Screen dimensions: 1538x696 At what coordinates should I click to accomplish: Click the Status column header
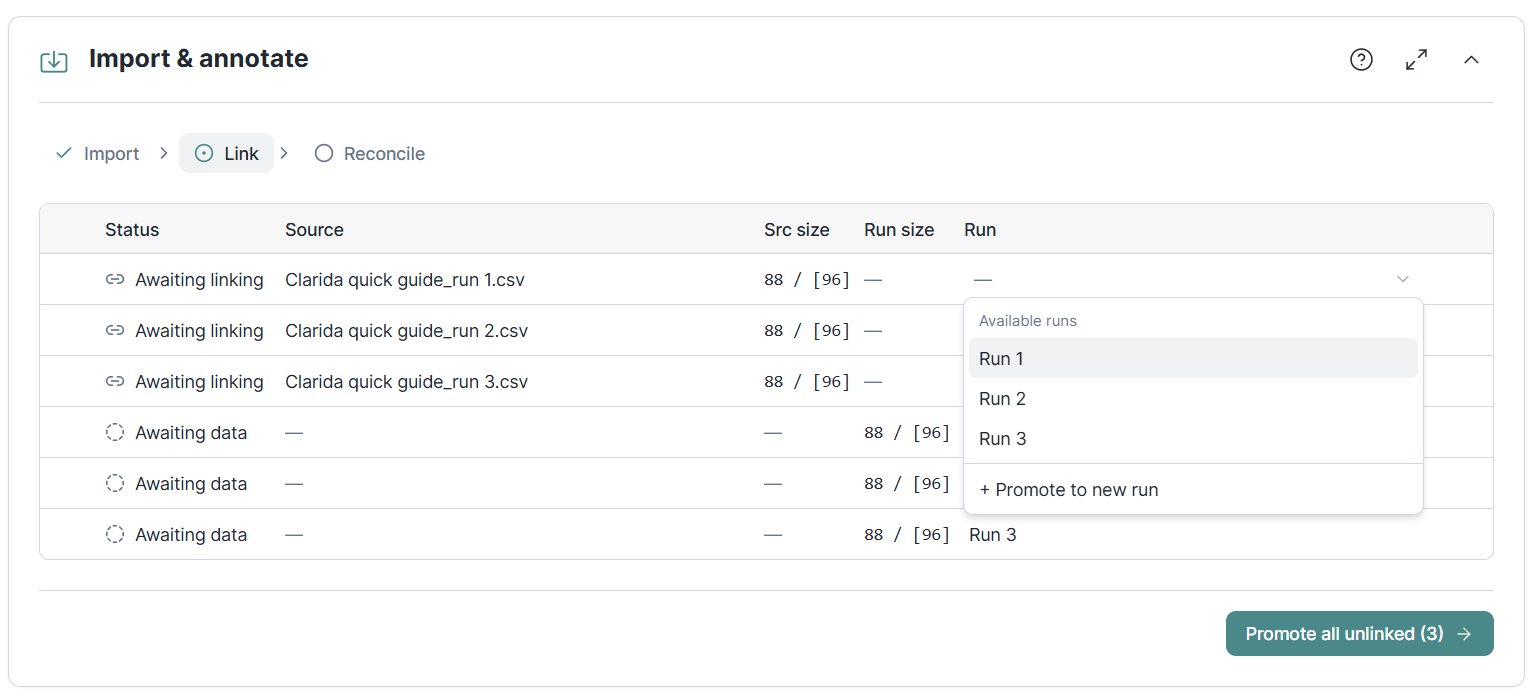point(132,229)
